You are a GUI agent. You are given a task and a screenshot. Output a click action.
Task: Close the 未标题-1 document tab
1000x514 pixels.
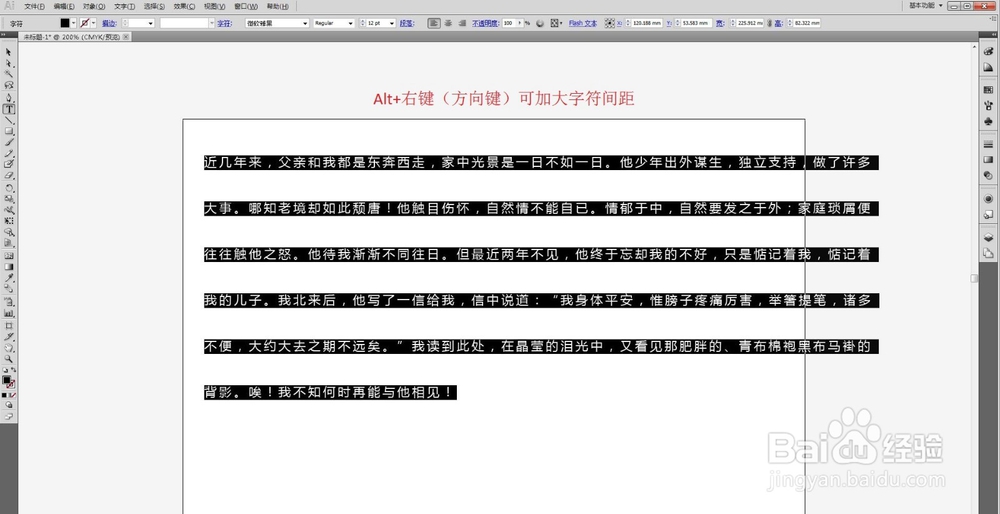(126, 37)
